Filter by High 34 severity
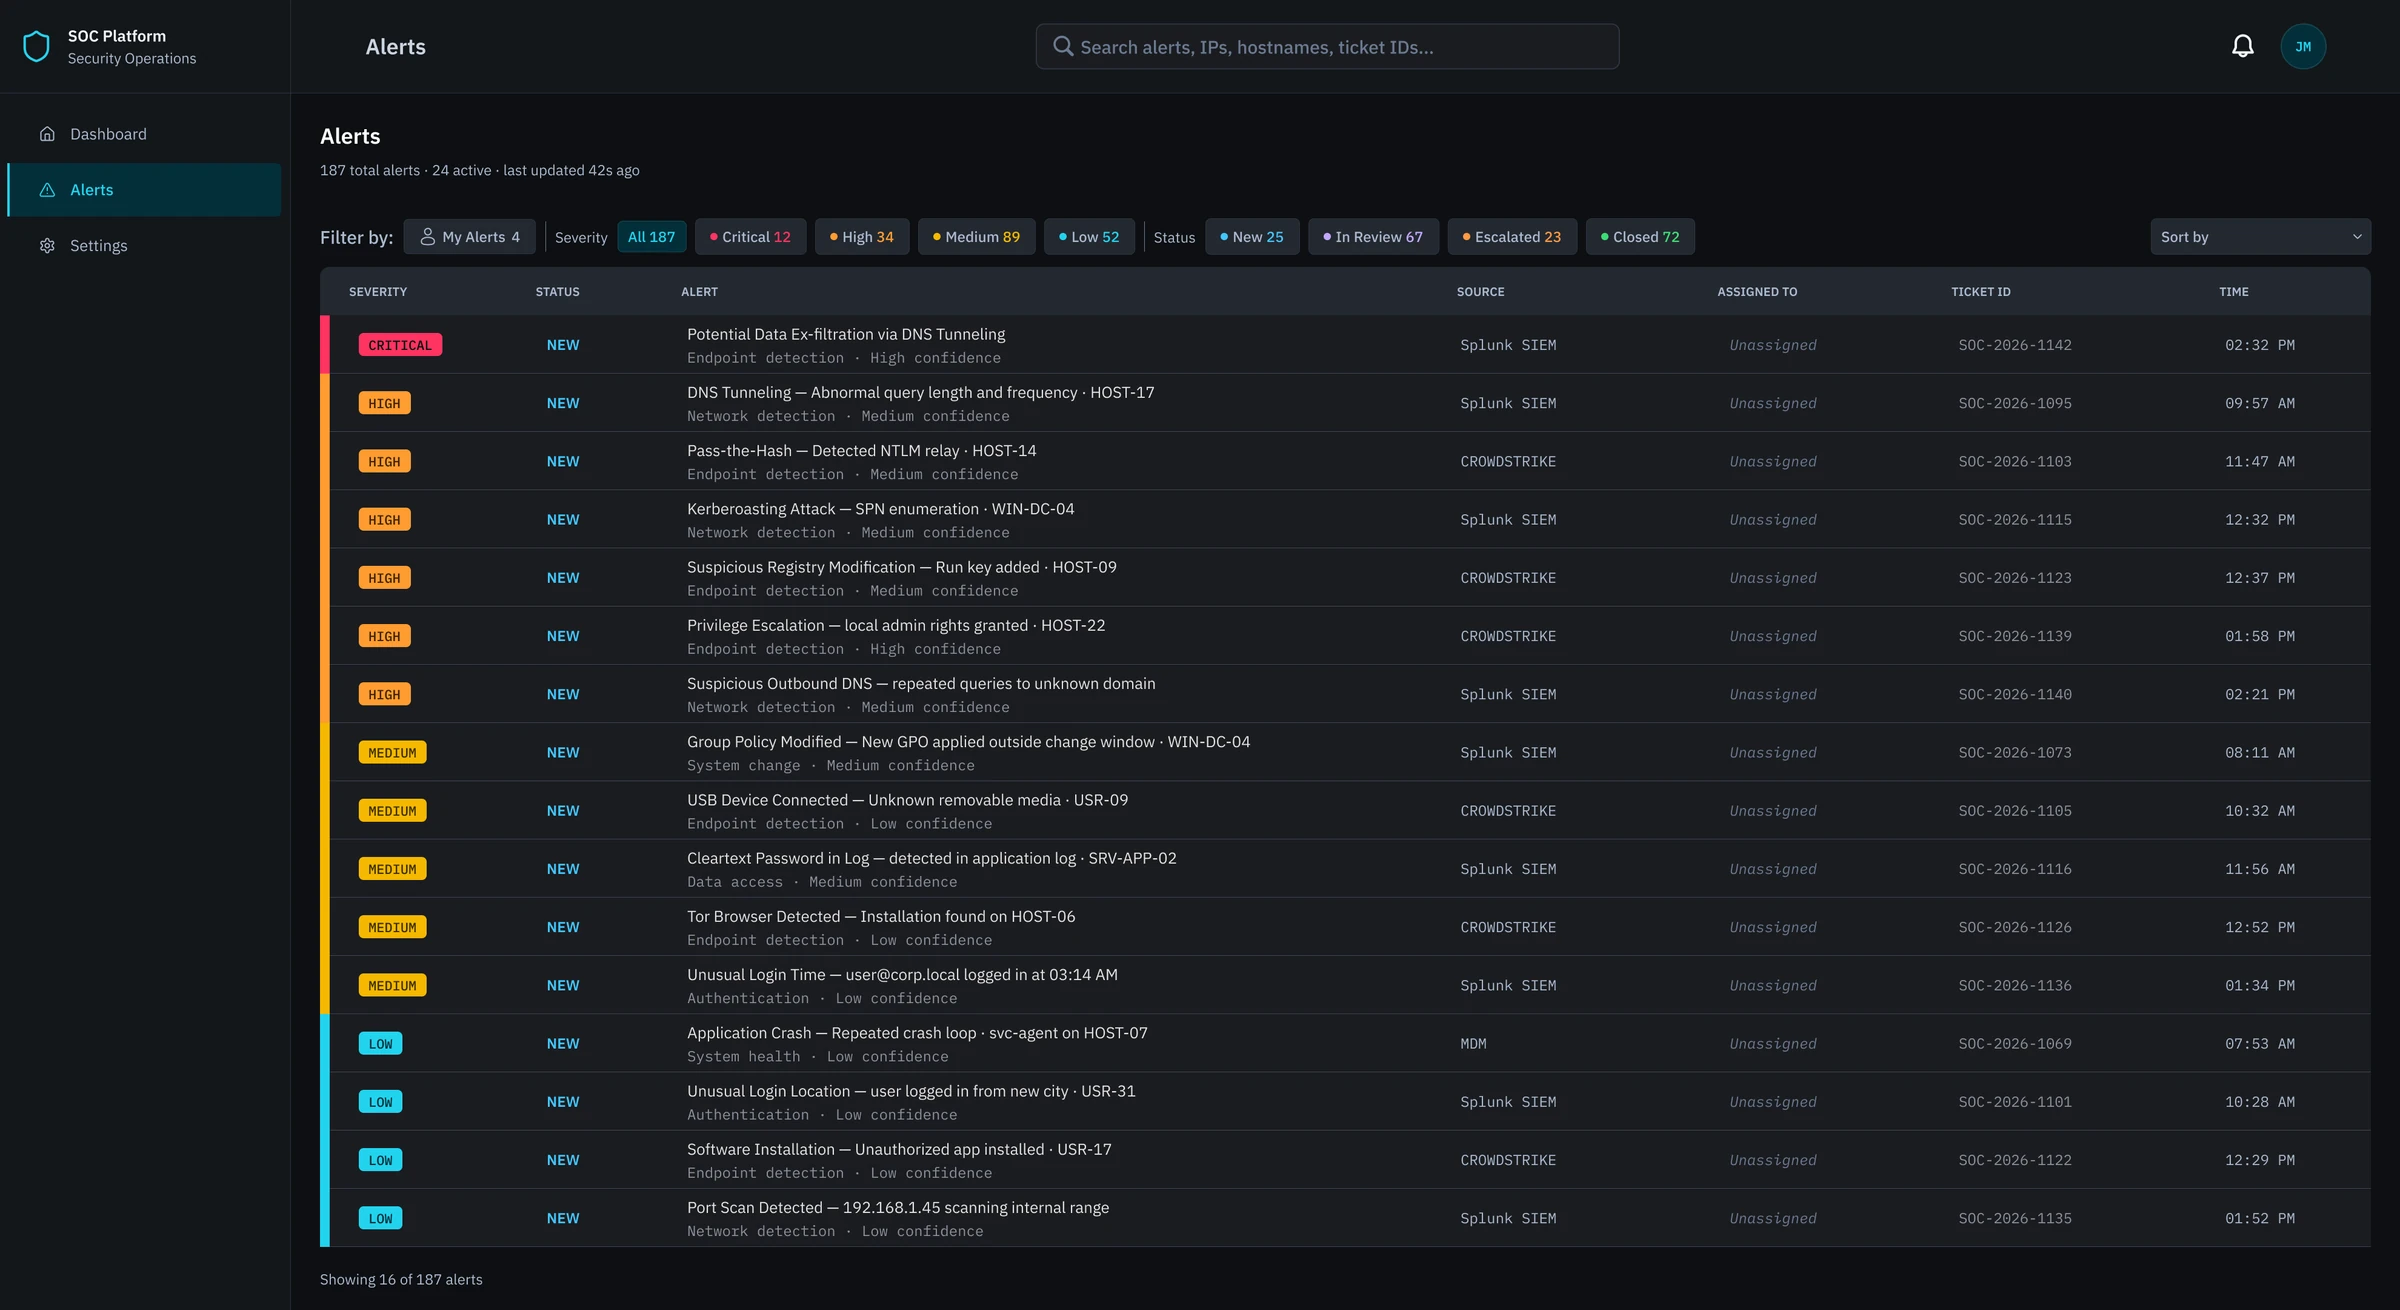This screenshot has width=2400, height=1310. tap(862, 237)
